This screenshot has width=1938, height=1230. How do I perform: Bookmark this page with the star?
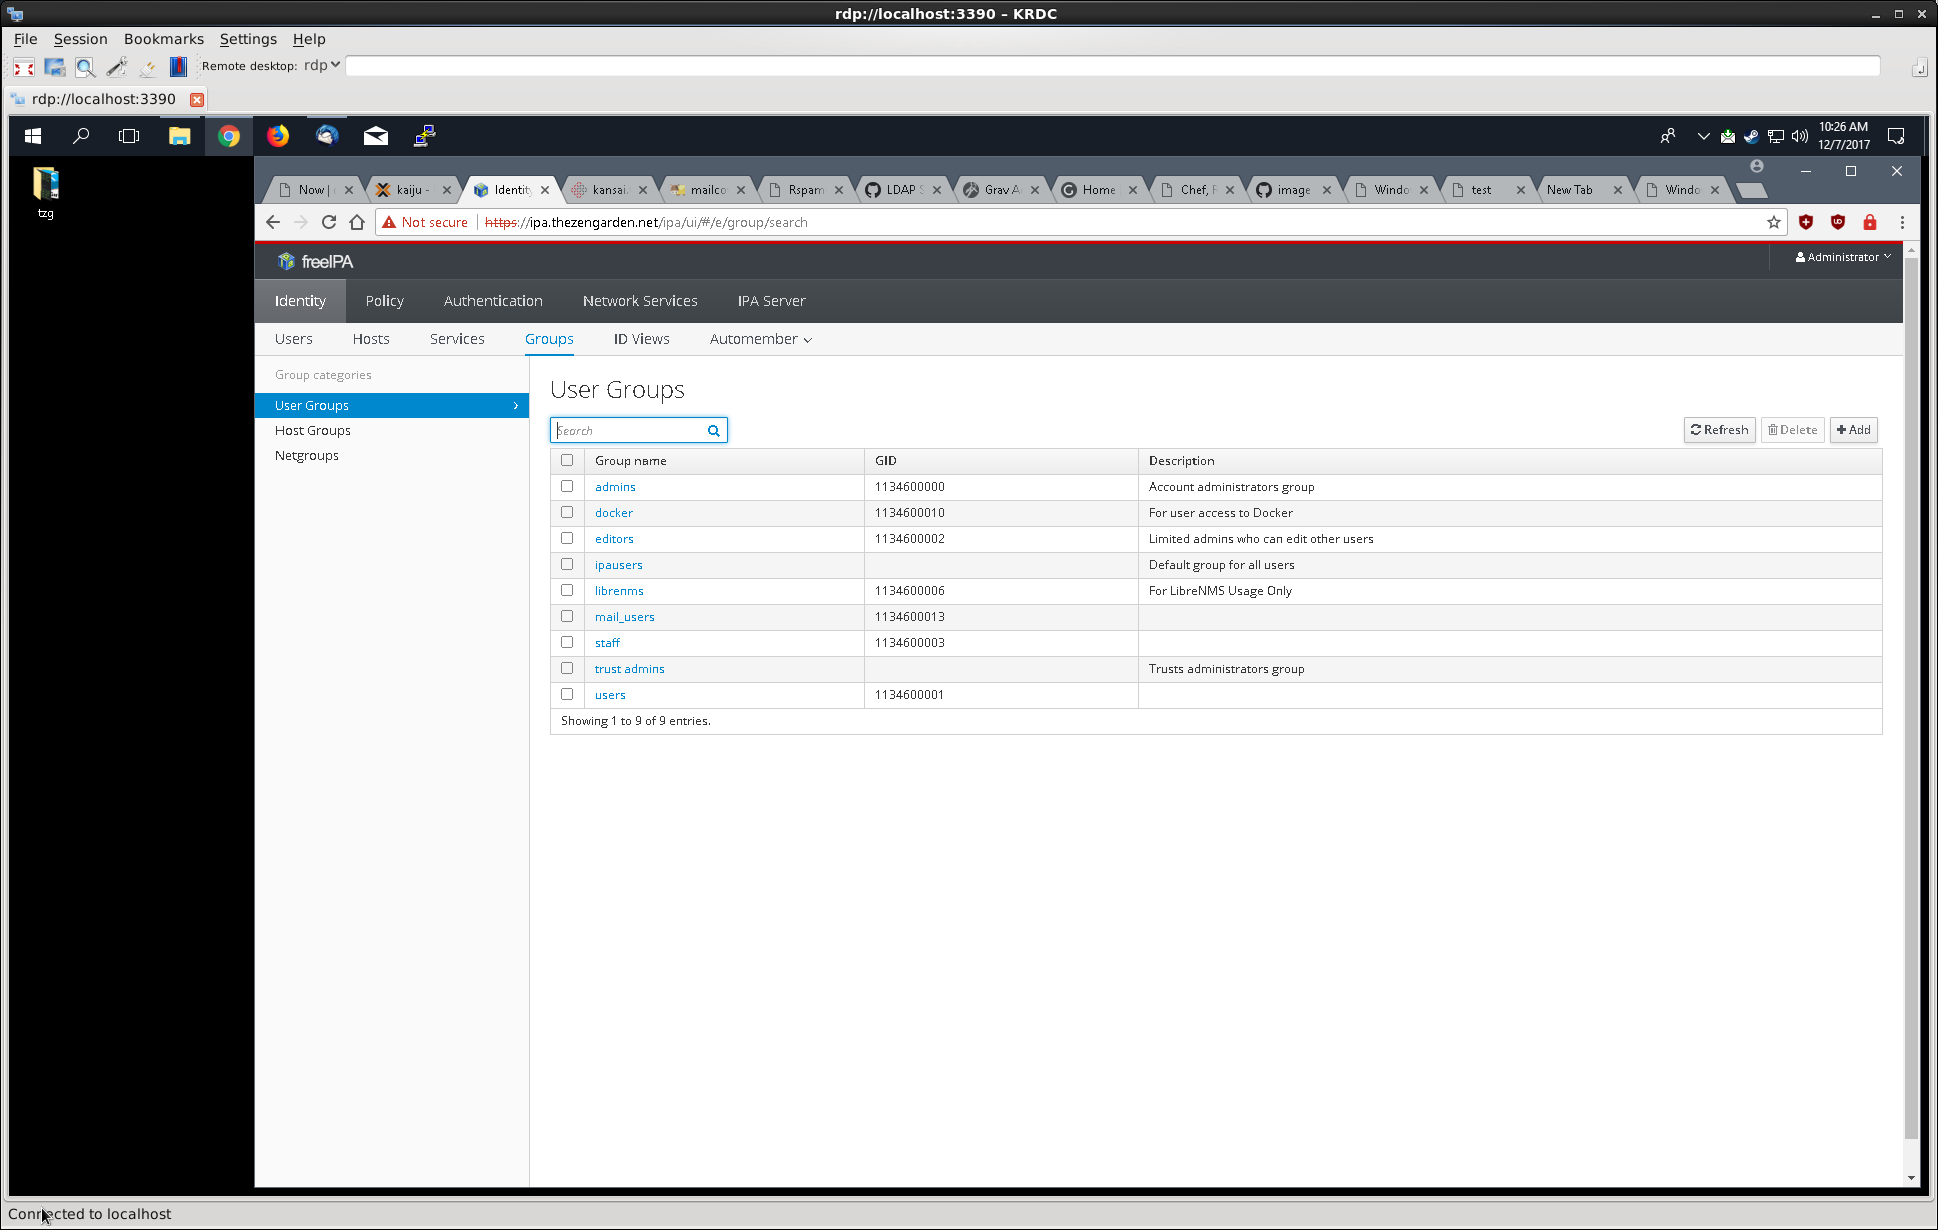coord(1774,222)
